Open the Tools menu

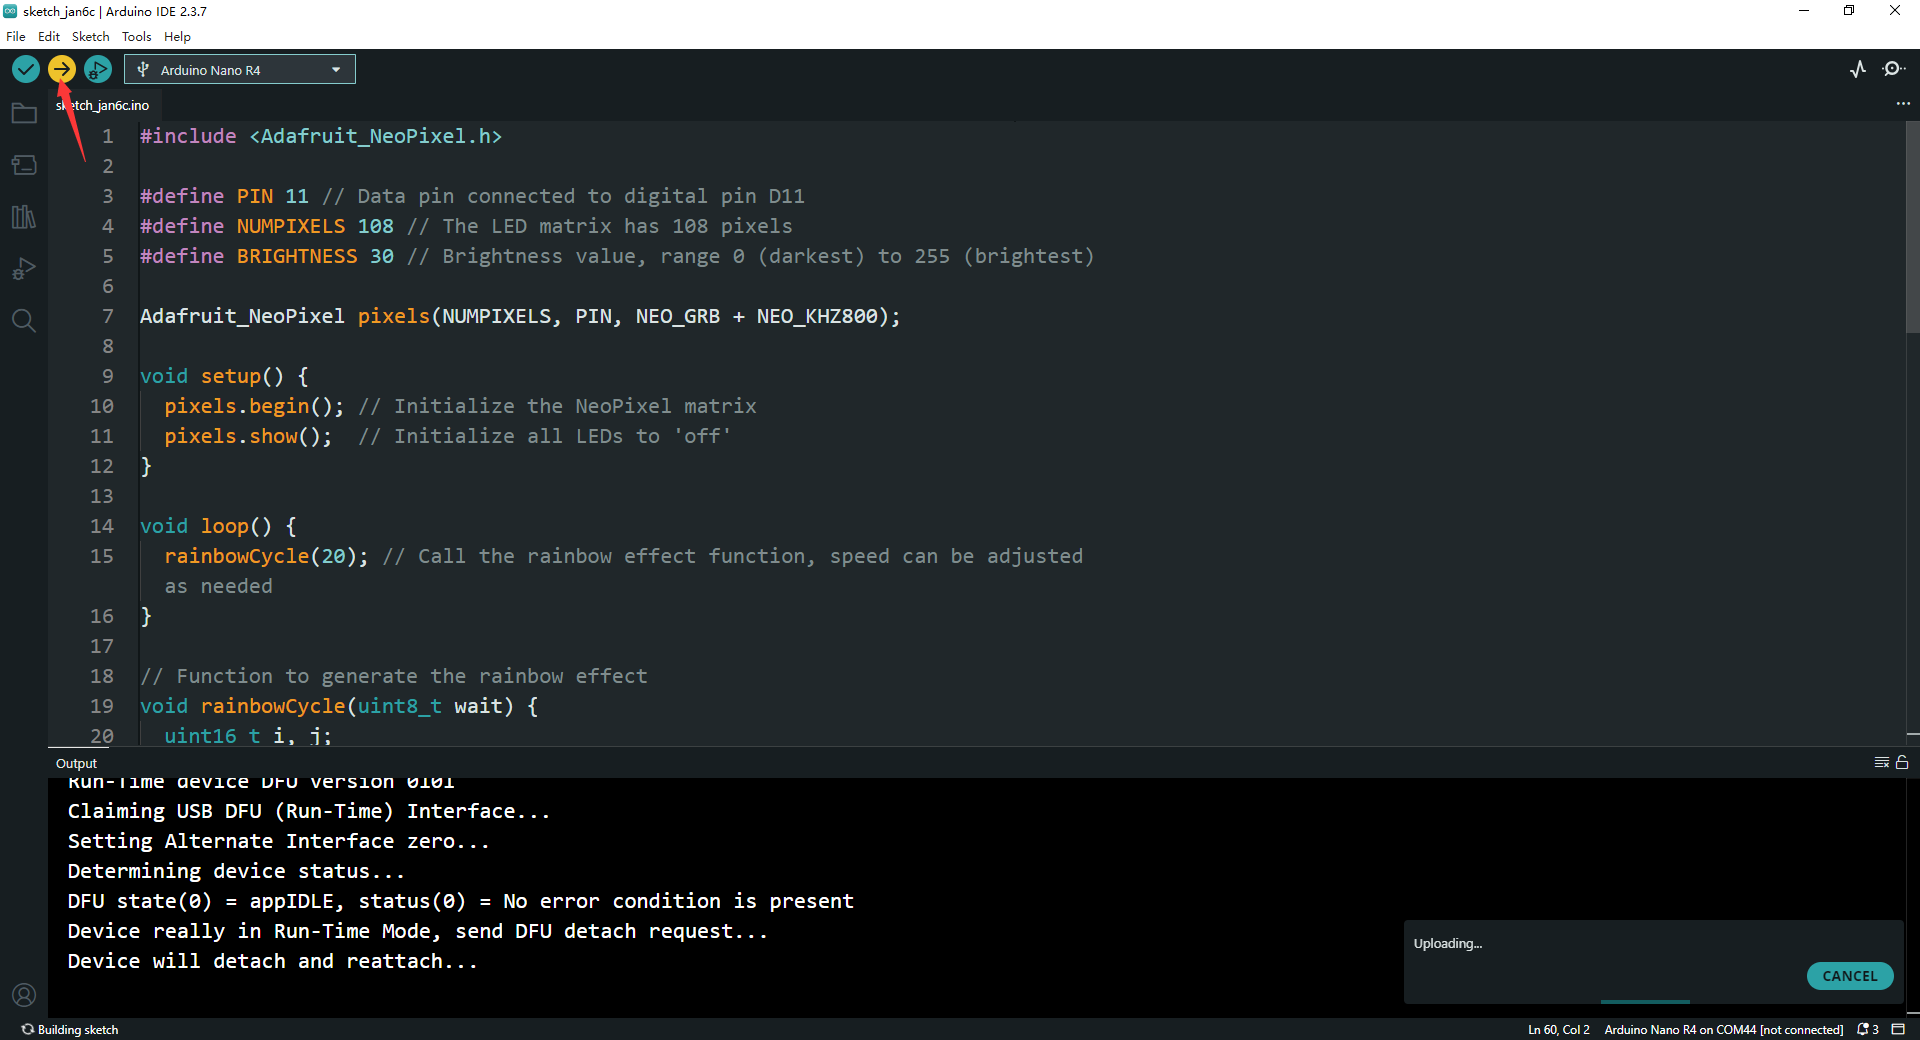pos(136,37)
